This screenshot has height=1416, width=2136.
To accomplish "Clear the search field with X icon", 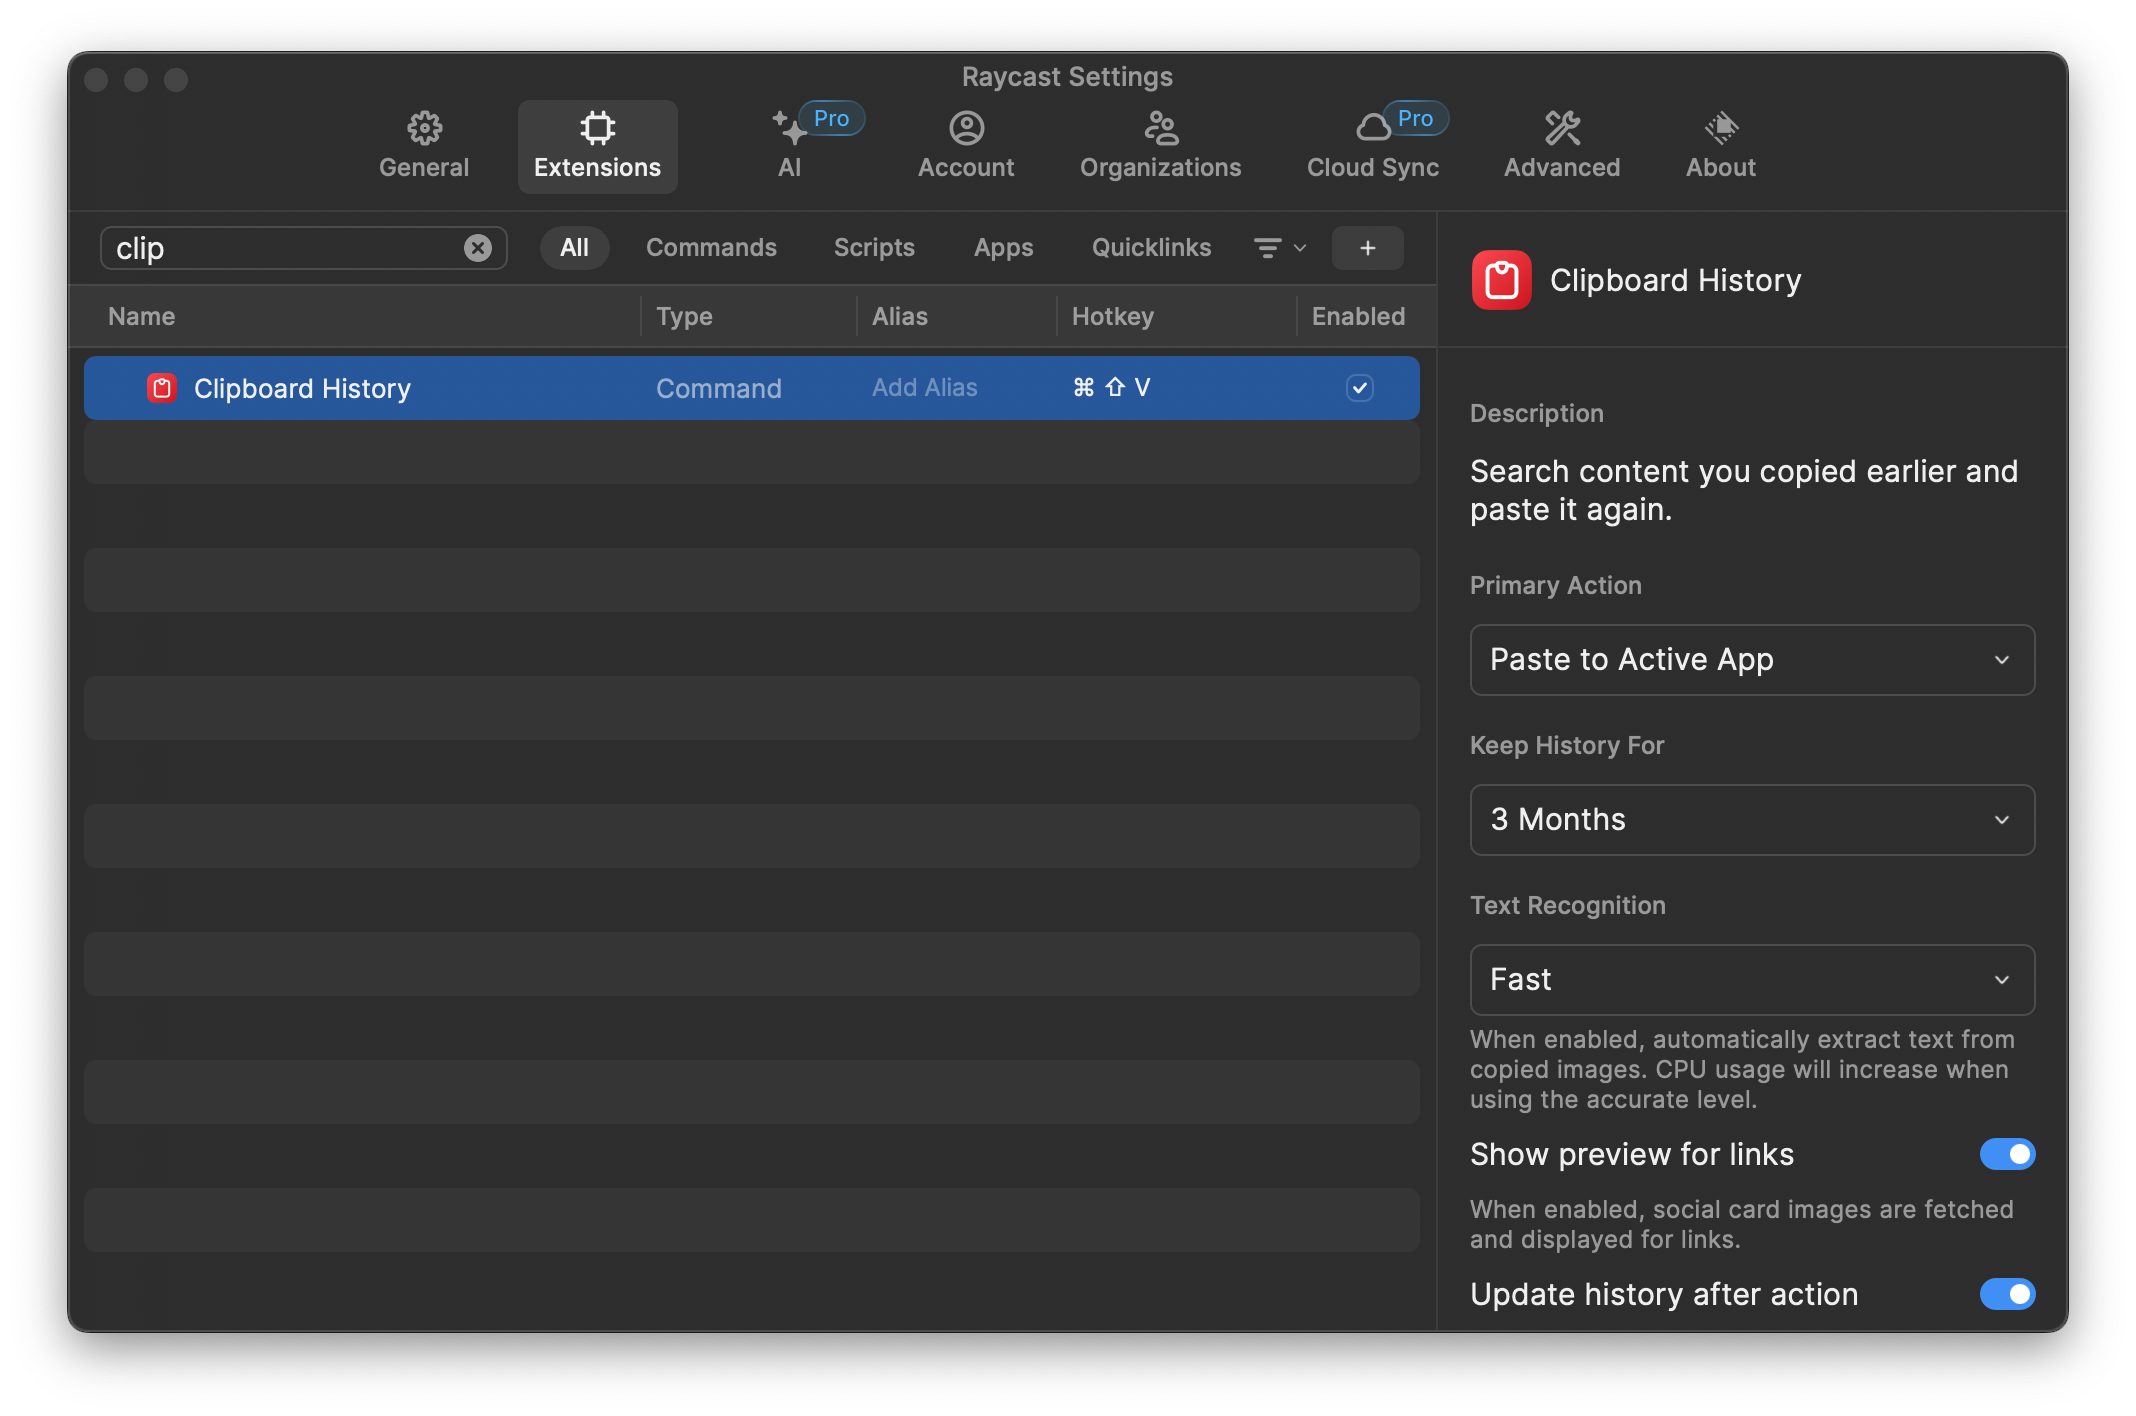I will click(478, 248).
